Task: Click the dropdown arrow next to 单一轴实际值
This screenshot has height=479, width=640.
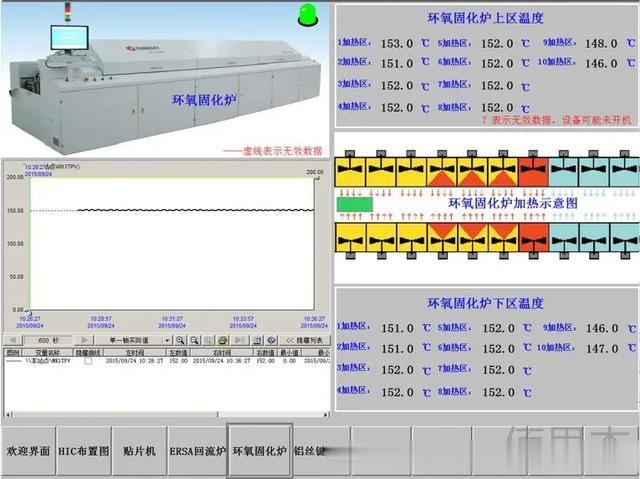Action: tap(167, 340)
